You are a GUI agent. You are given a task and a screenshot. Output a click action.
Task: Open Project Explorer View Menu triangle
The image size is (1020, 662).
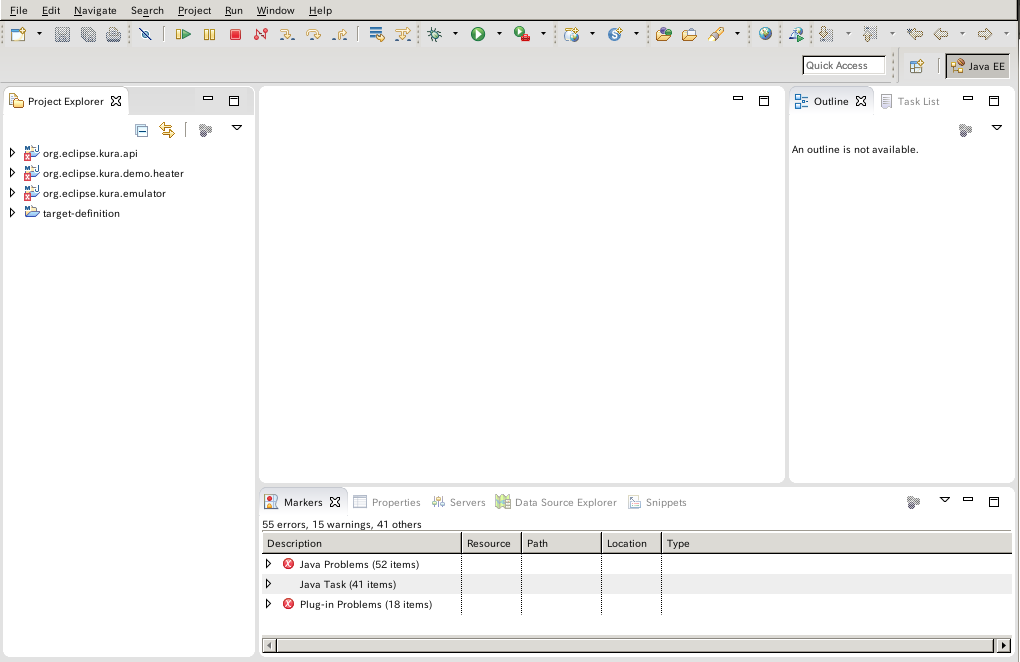(x=237, y=128)
